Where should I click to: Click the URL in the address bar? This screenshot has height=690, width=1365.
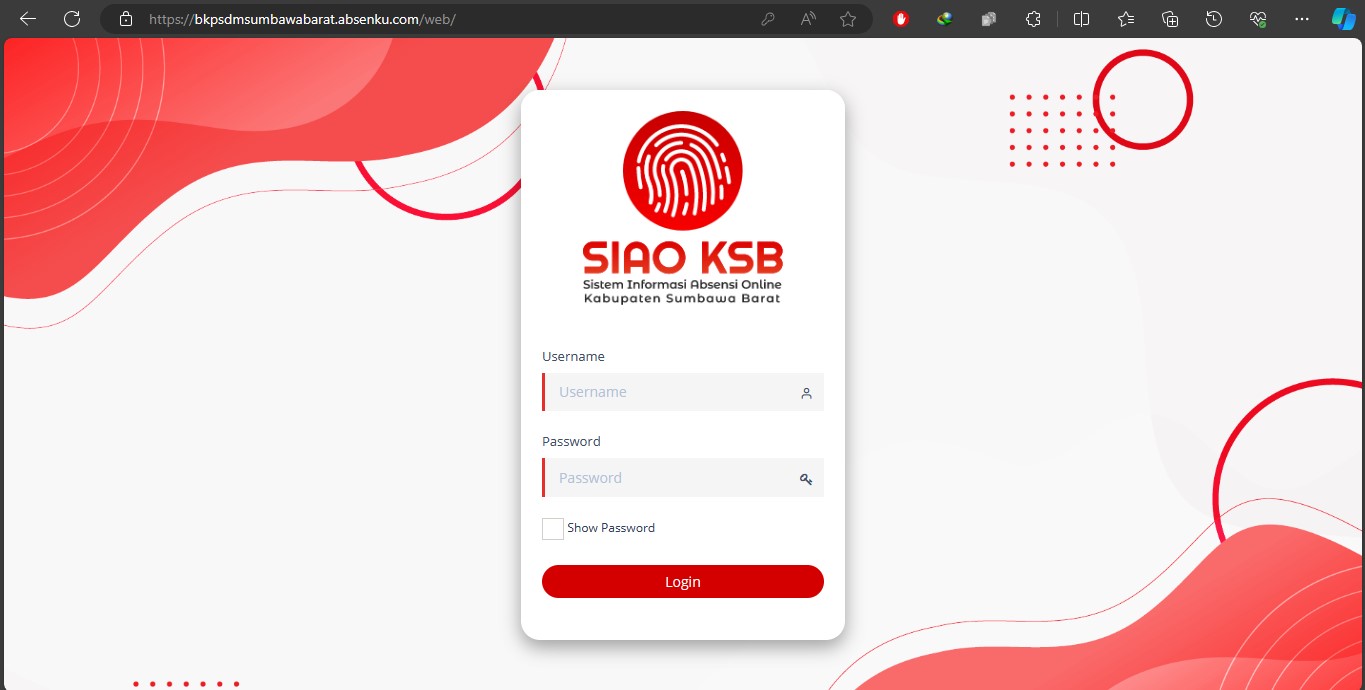tap(302, 19)
